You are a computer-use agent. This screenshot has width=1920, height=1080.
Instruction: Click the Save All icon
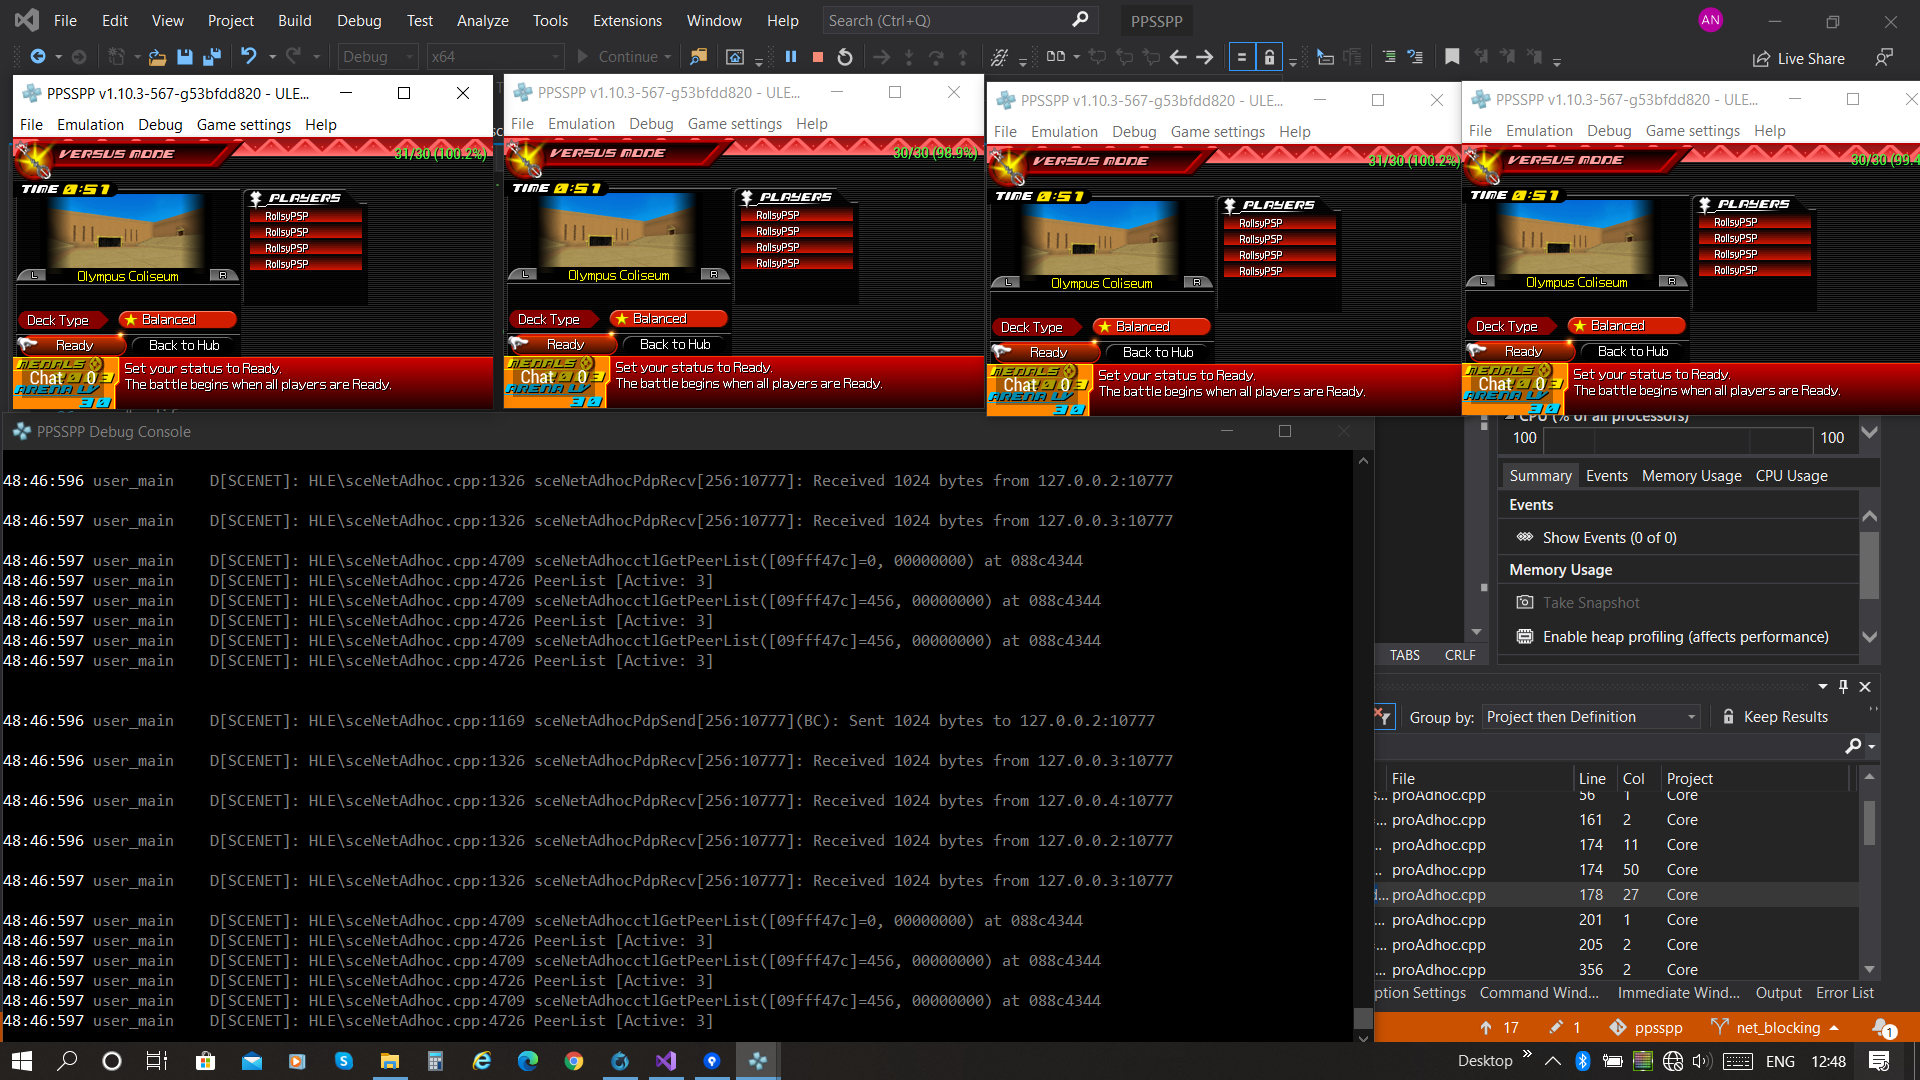coord(211,57)
